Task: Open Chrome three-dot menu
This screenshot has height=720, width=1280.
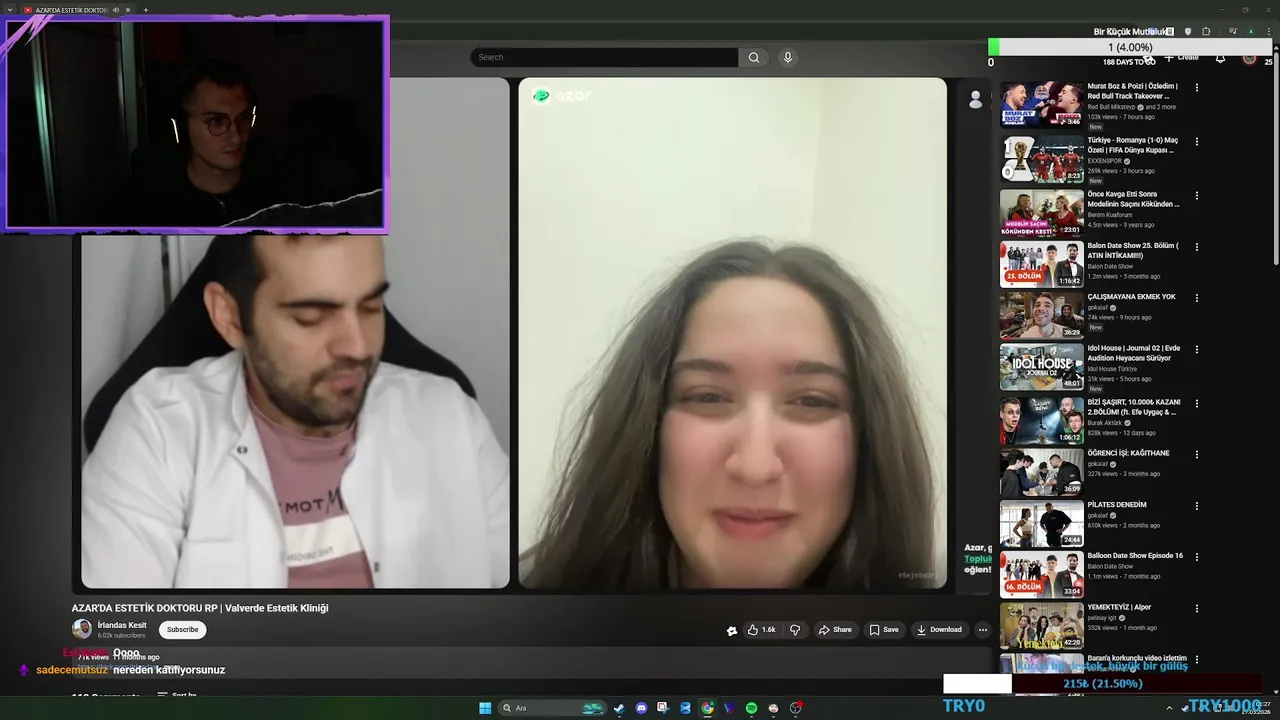Action: point(1268,32)
